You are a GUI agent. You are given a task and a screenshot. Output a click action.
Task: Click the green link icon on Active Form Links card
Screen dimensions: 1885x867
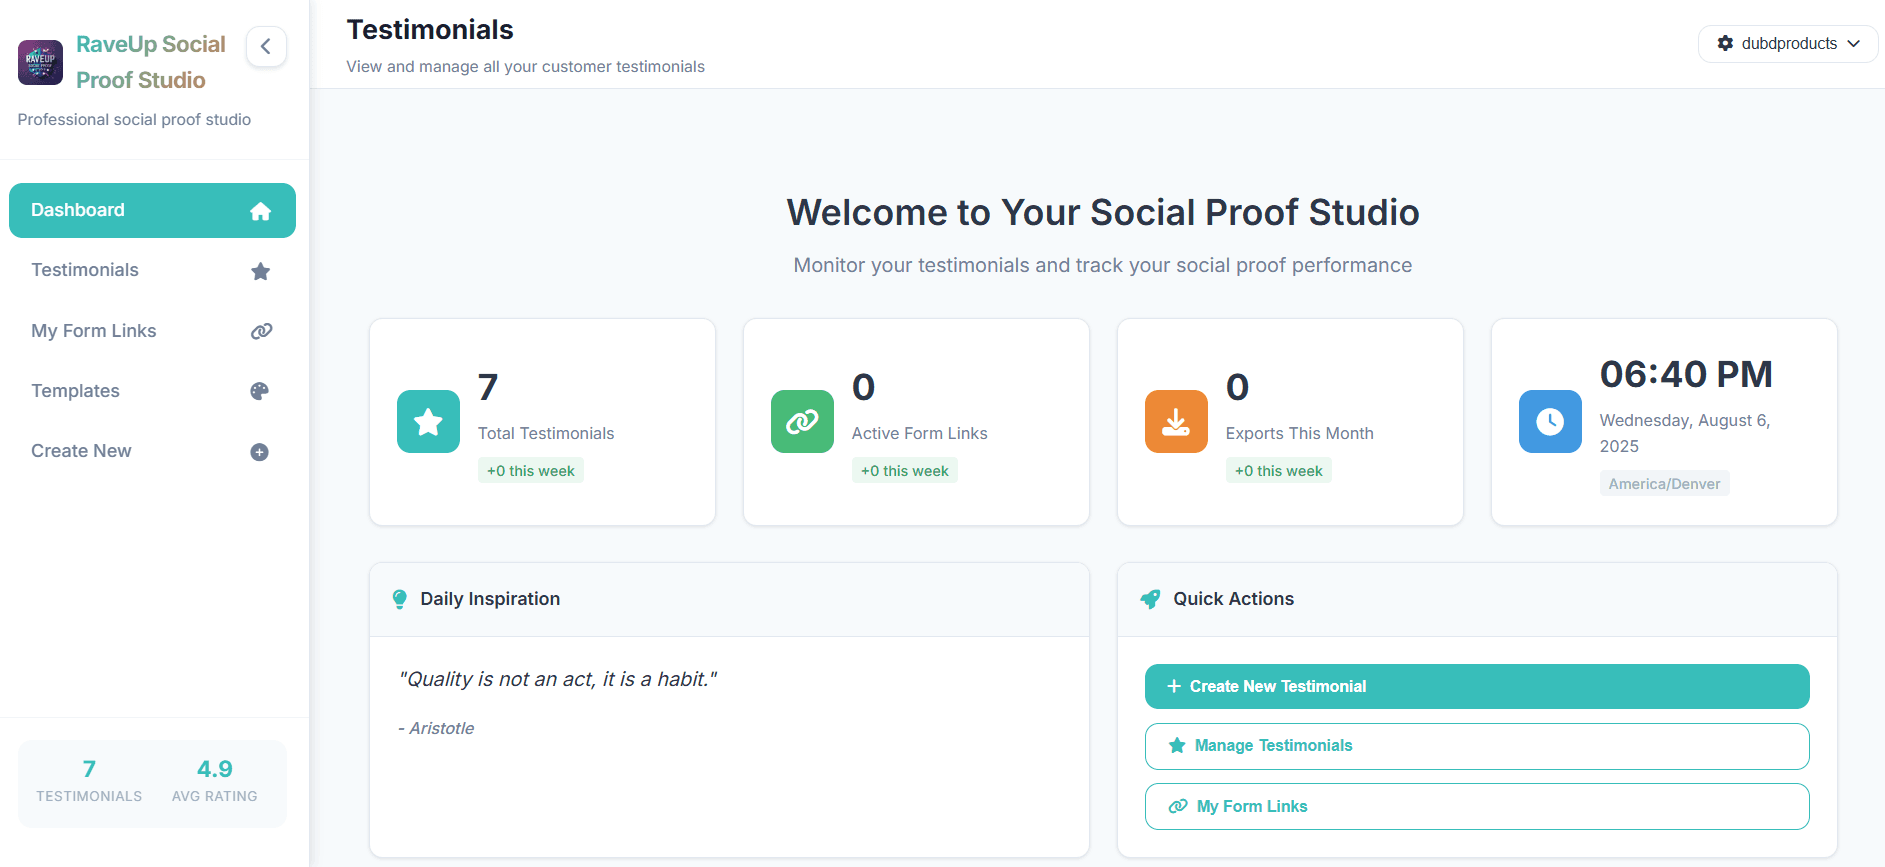802,422
